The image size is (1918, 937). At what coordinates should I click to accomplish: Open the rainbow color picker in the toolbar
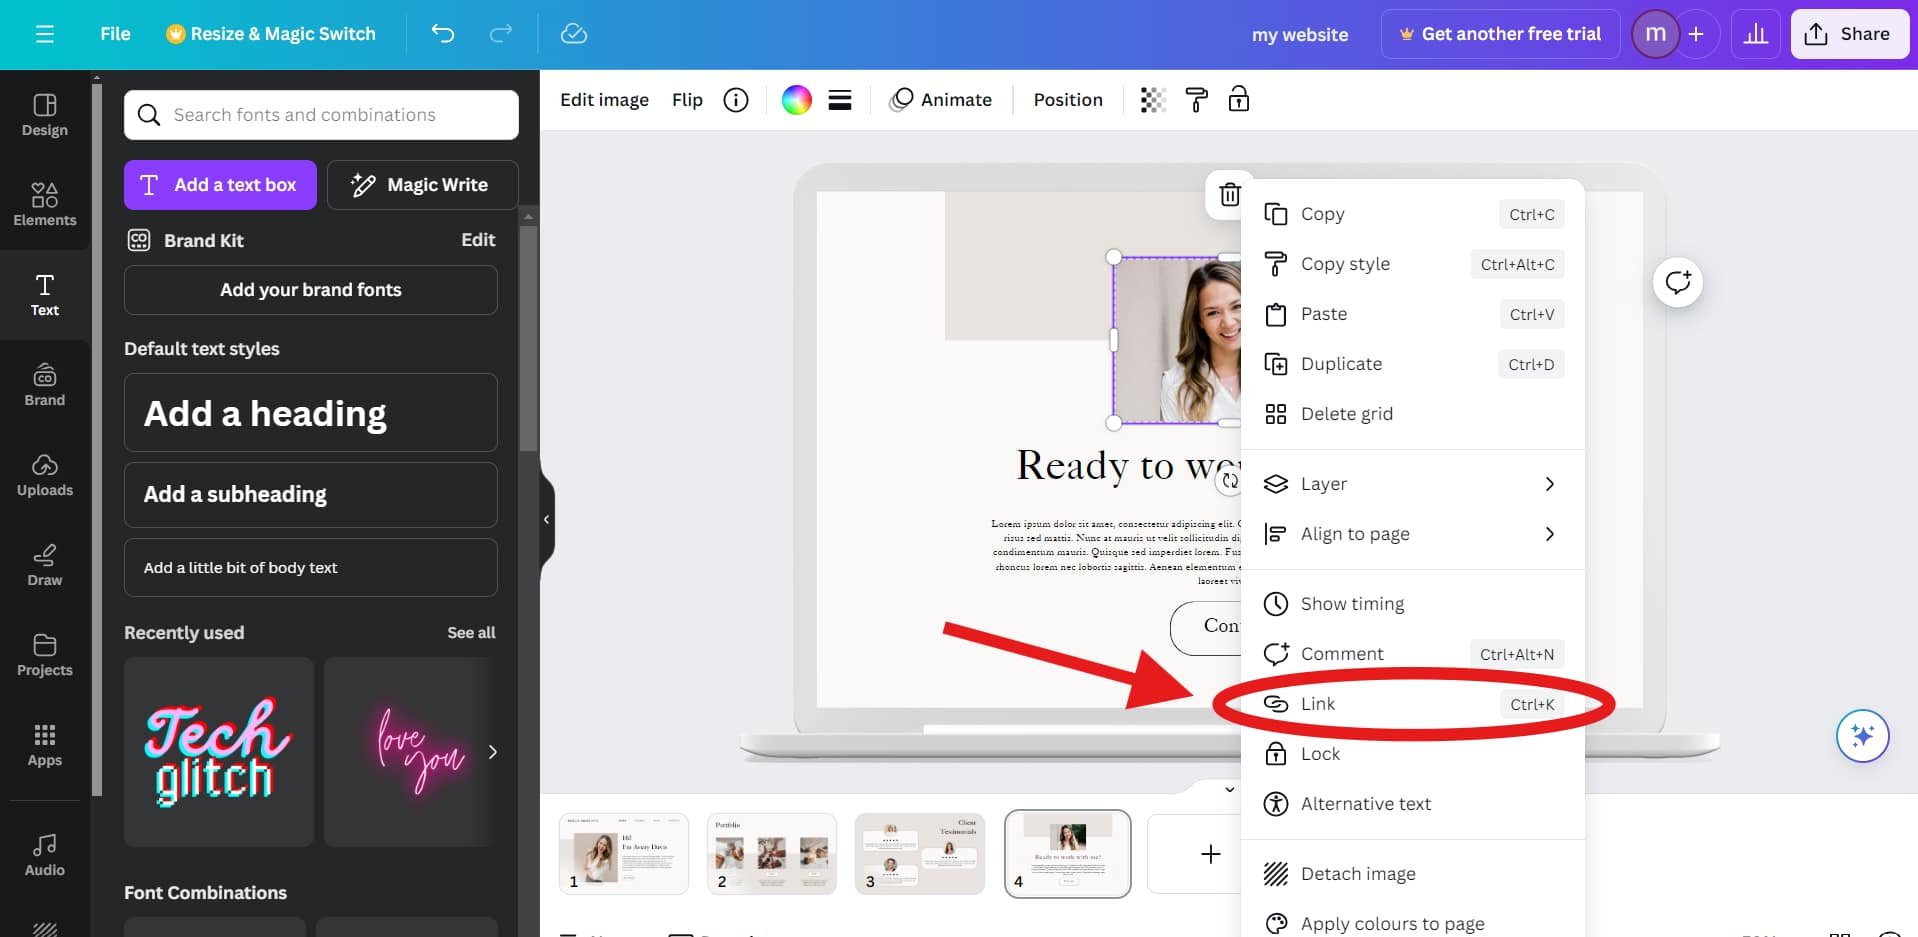[795, 99]
